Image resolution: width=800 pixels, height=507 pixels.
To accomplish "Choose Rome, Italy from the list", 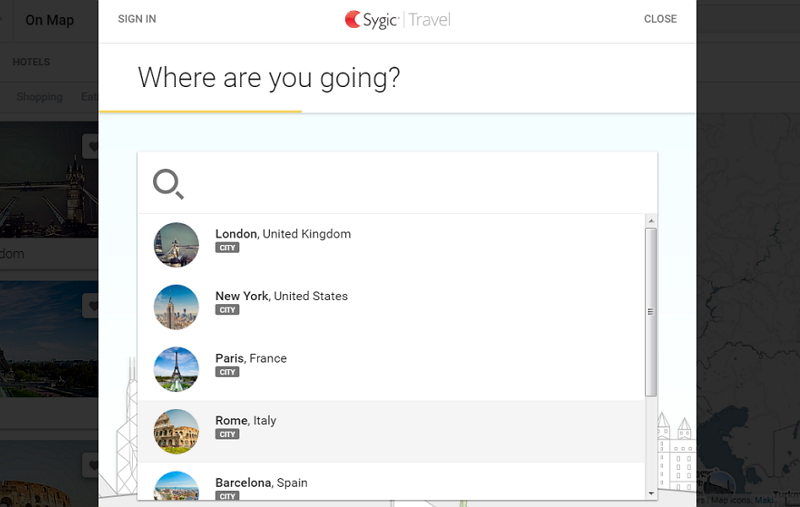I will (246, 421).
